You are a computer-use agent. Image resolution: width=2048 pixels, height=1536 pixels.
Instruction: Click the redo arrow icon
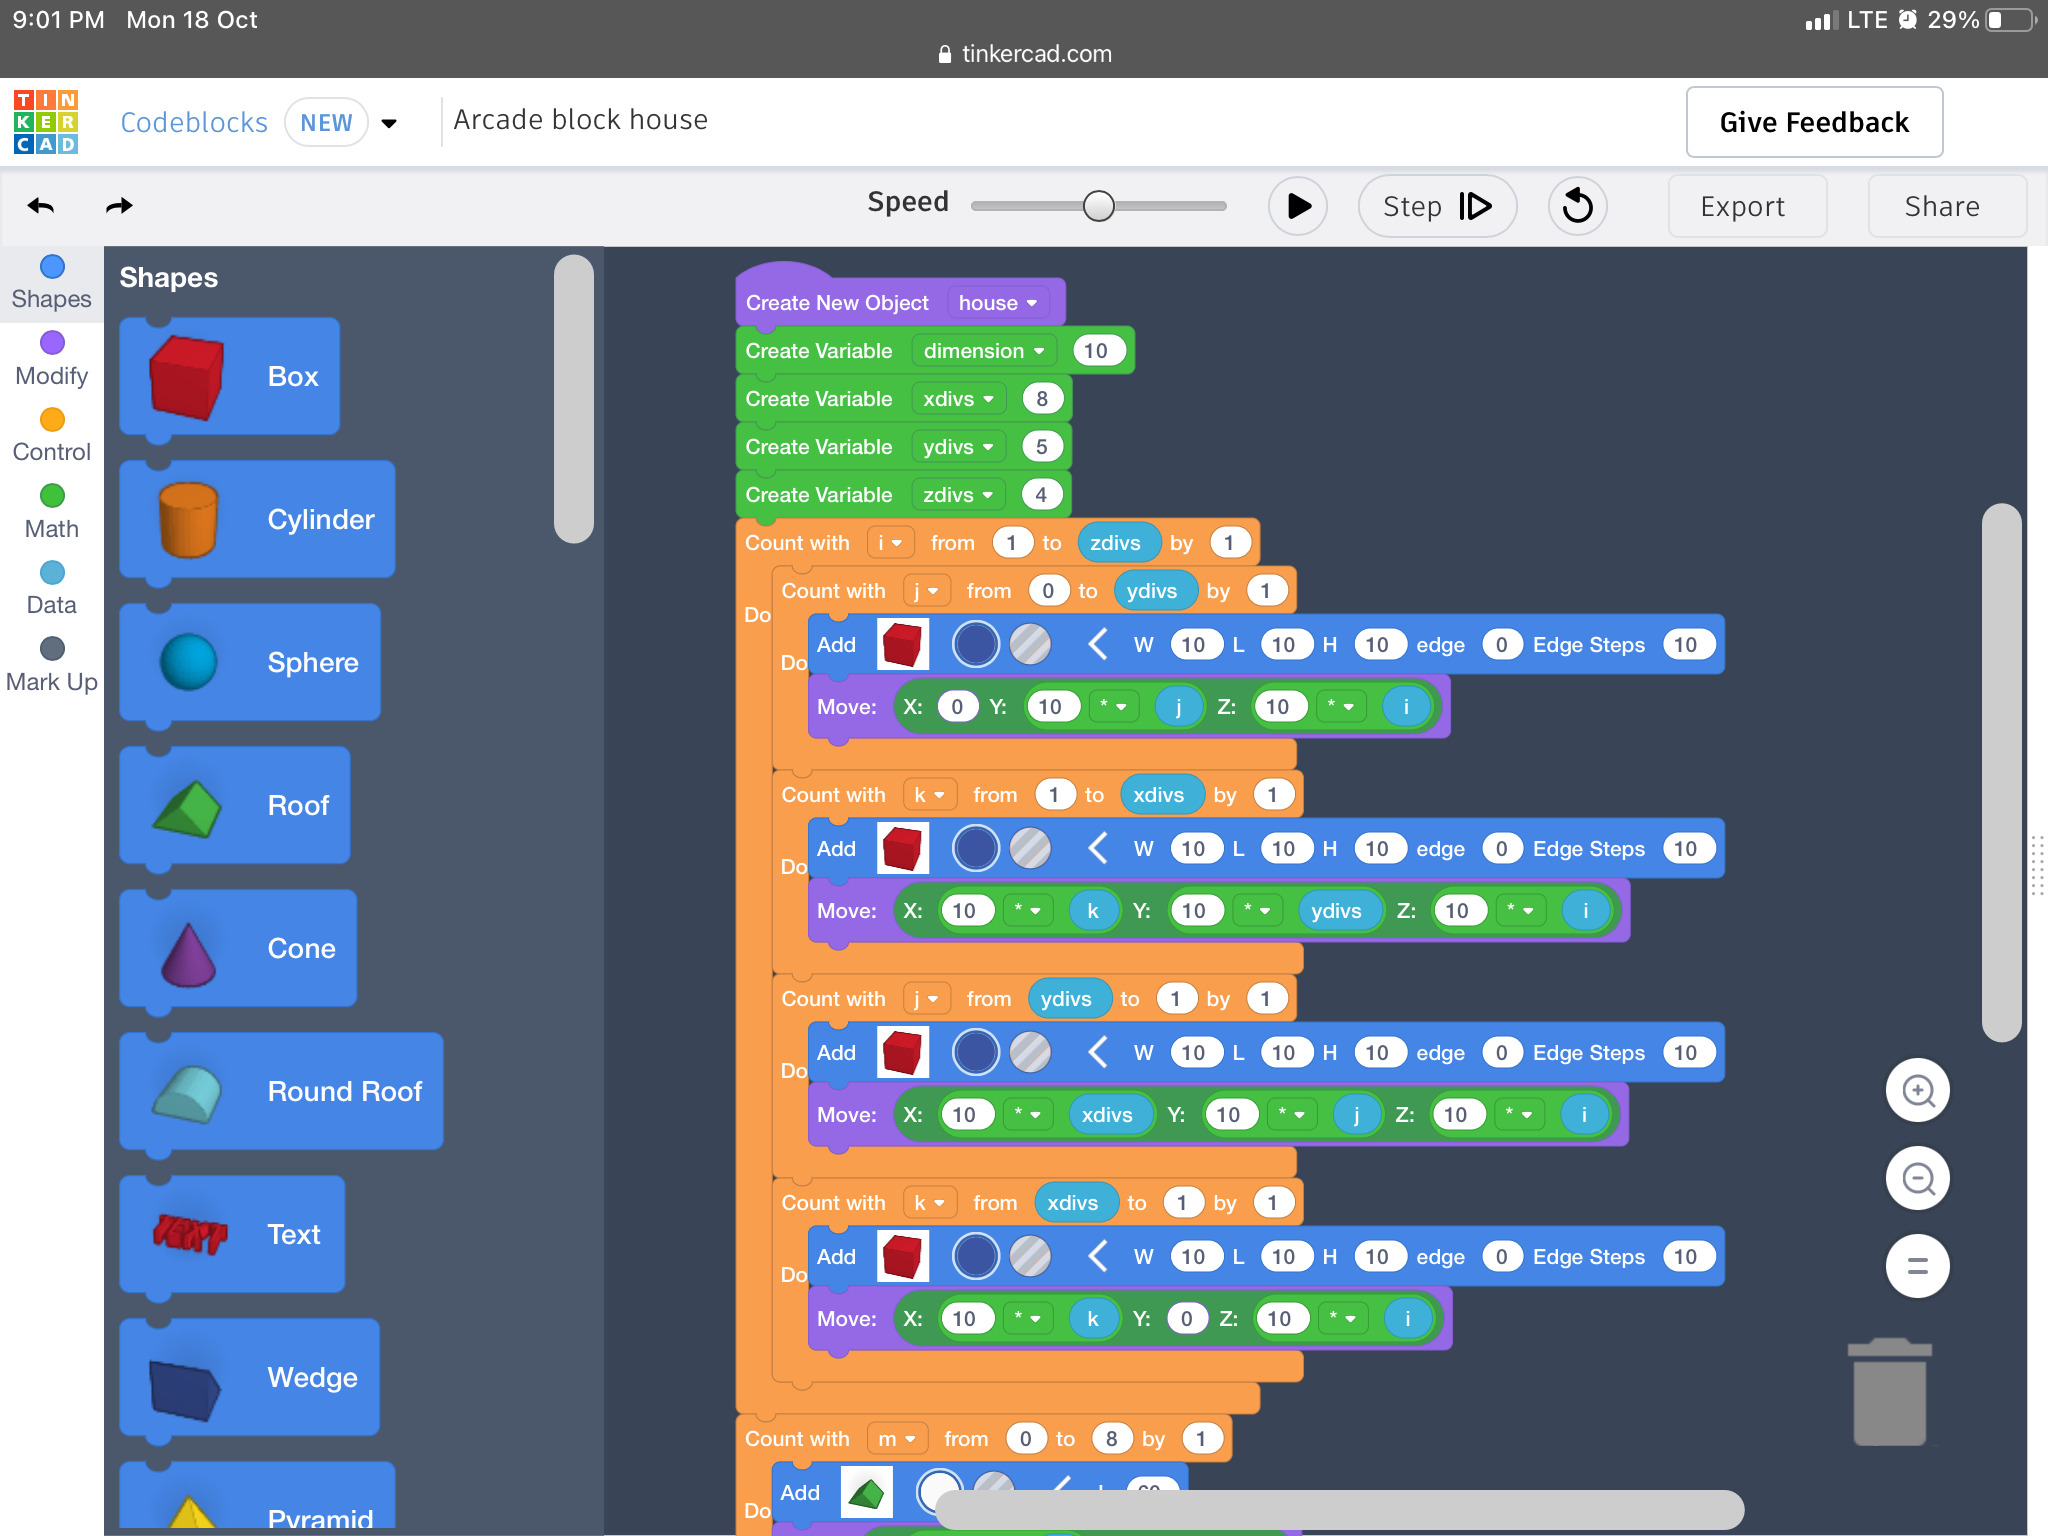(x=119, y=206)
